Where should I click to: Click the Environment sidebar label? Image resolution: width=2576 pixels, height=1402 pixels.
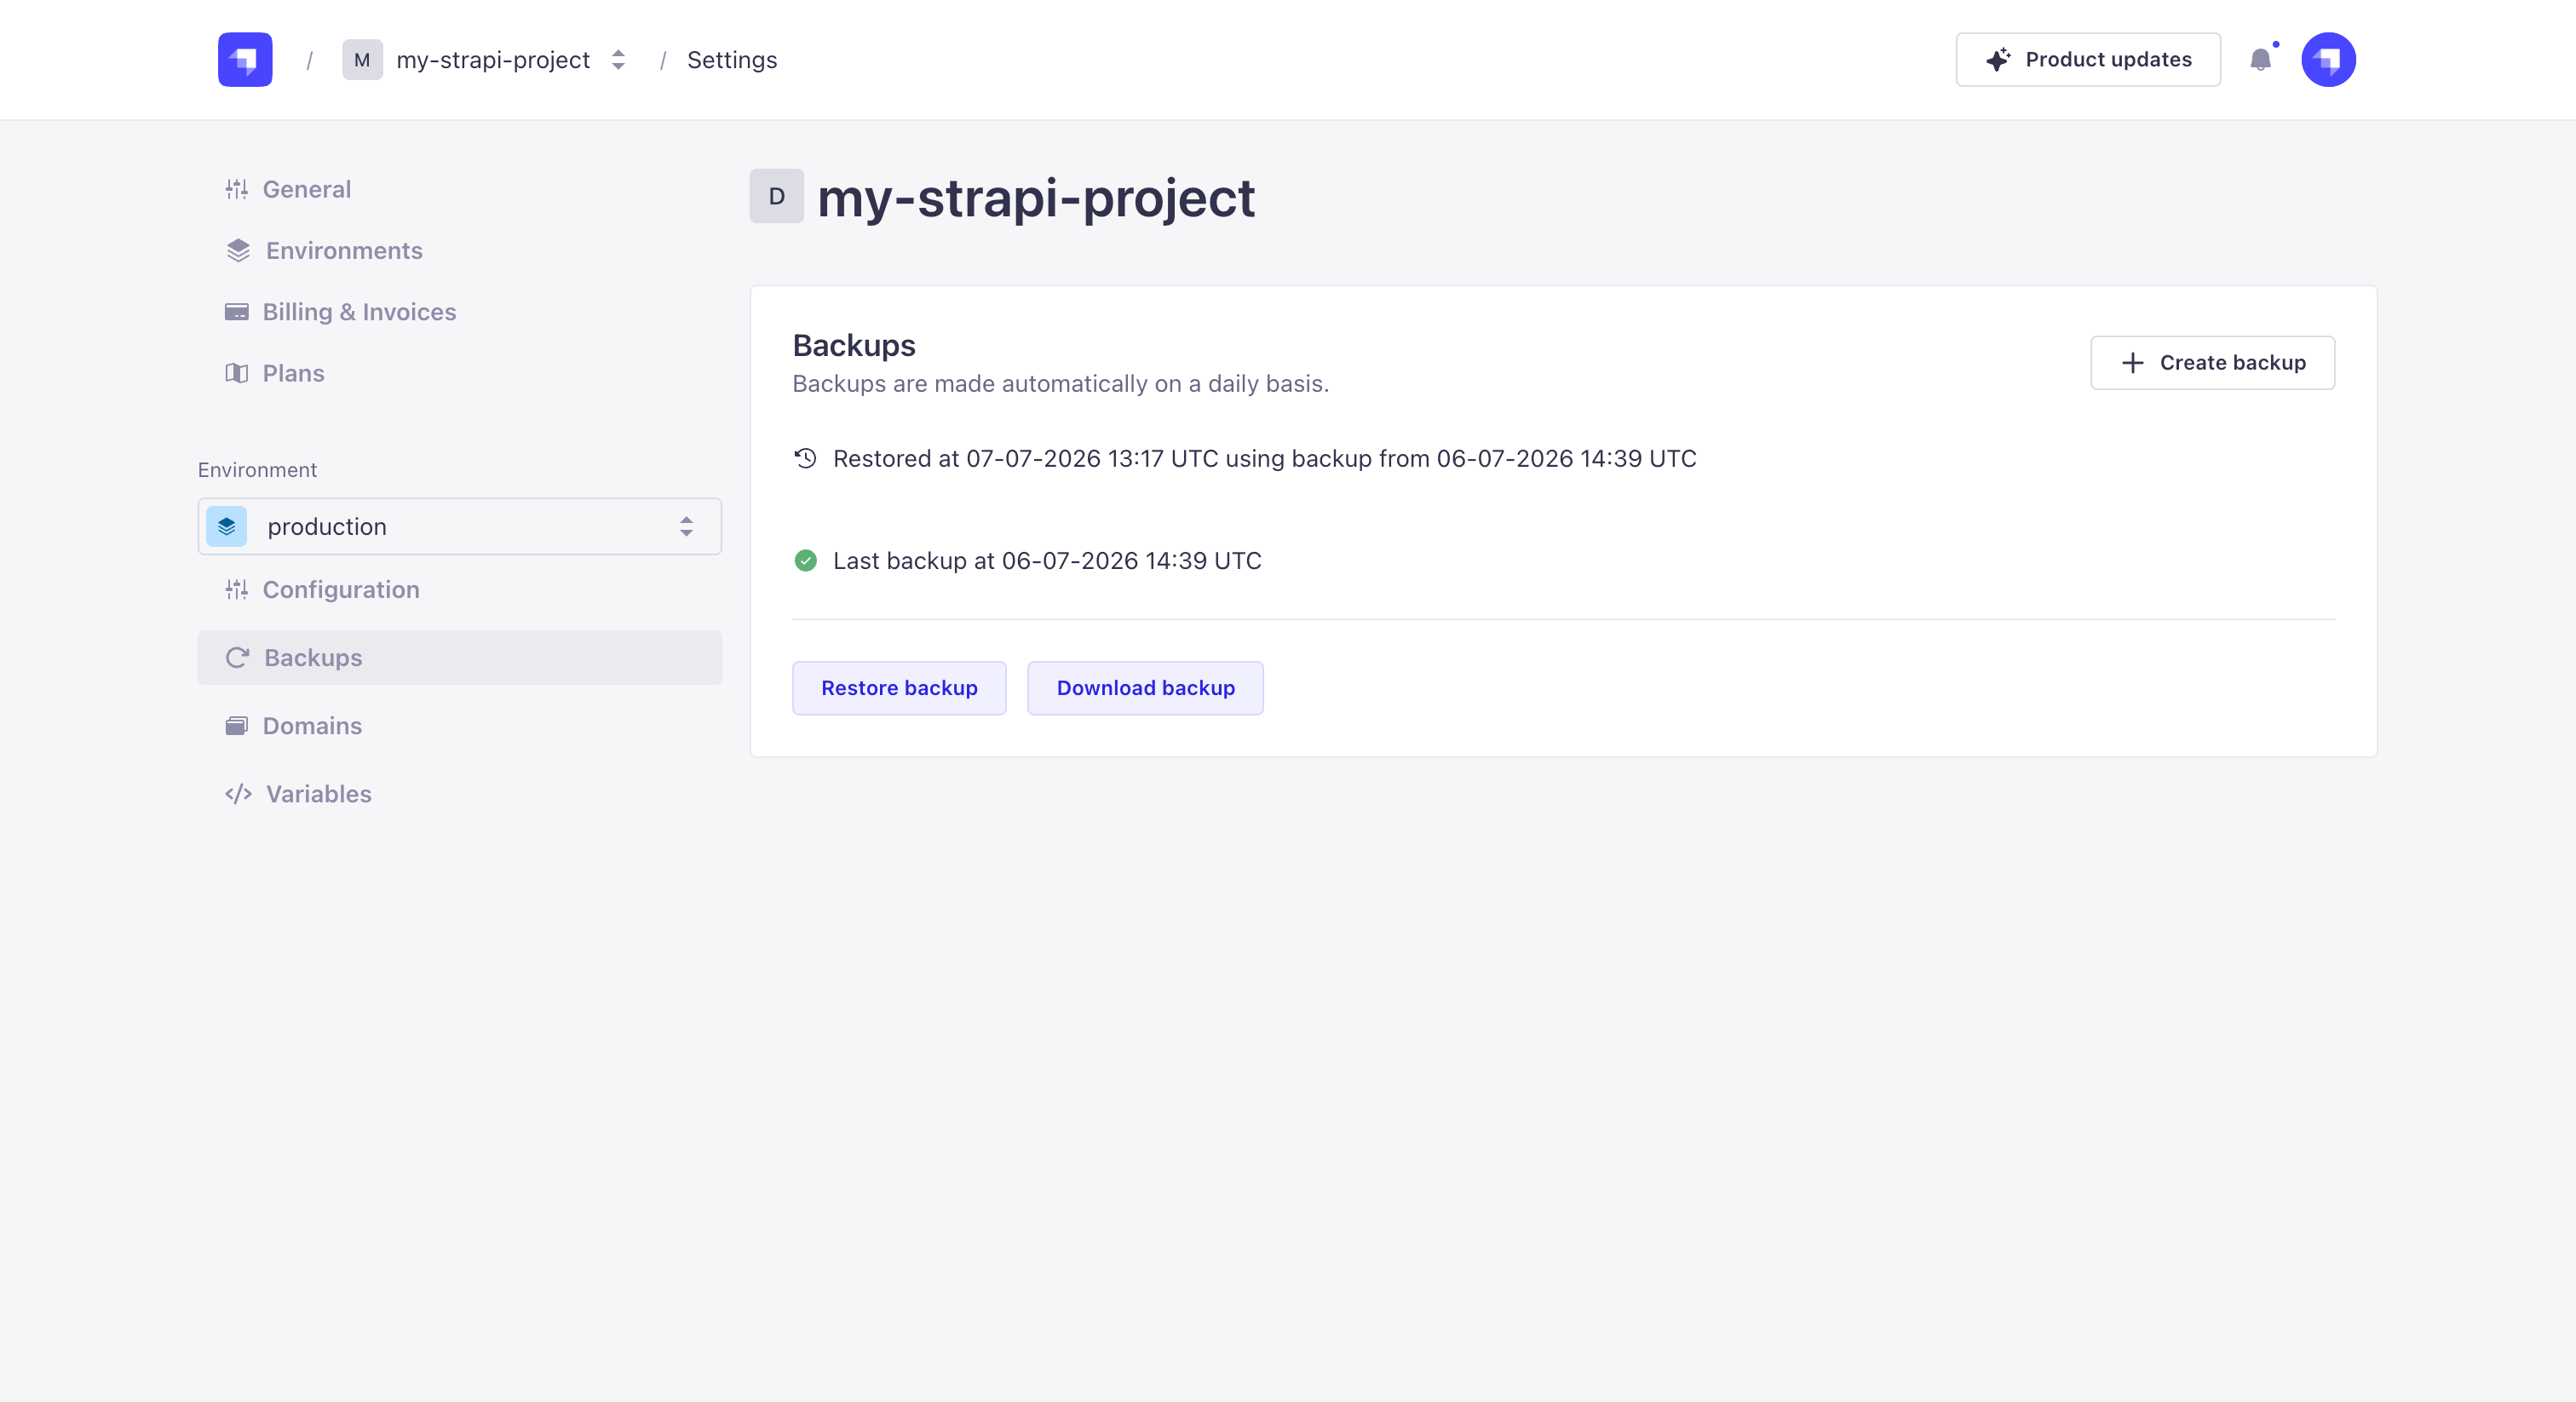coord(257,470)
